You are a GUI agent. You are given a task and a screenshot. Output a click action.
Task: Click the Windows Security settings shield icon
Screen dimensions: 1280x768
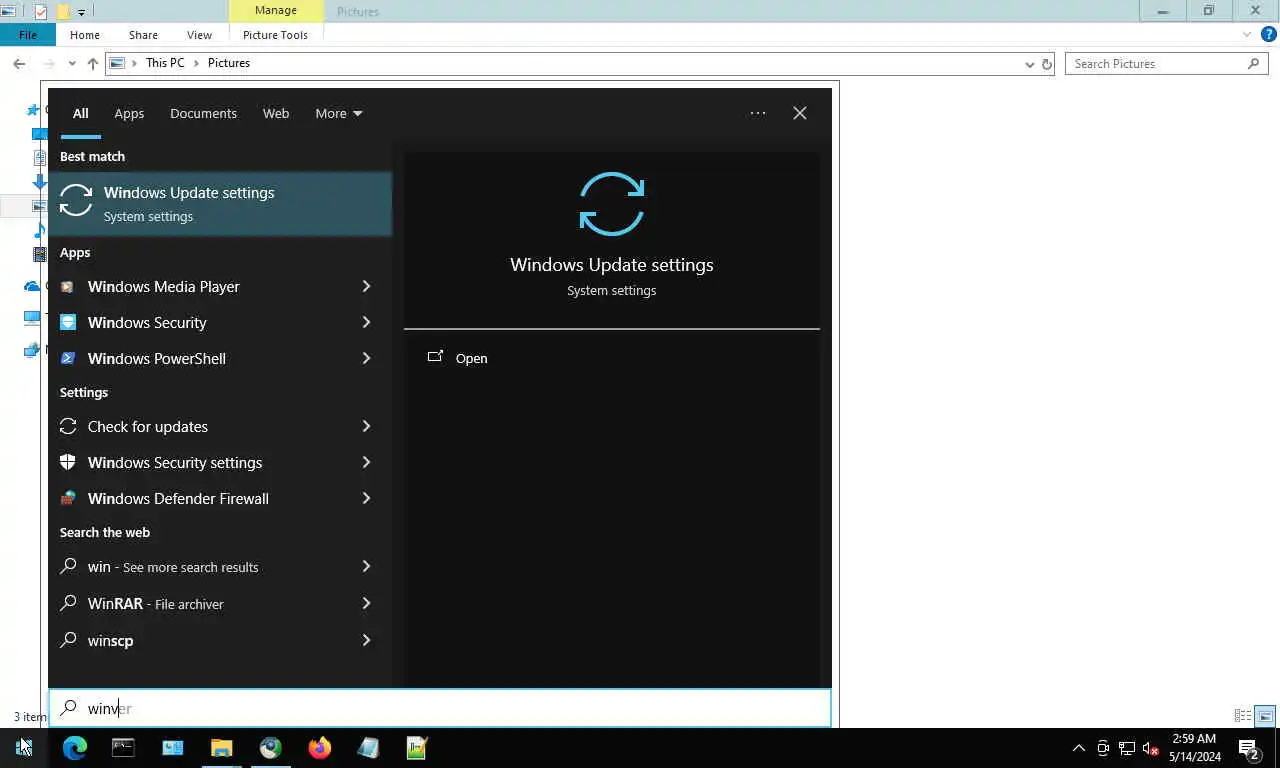coord(68,463)
